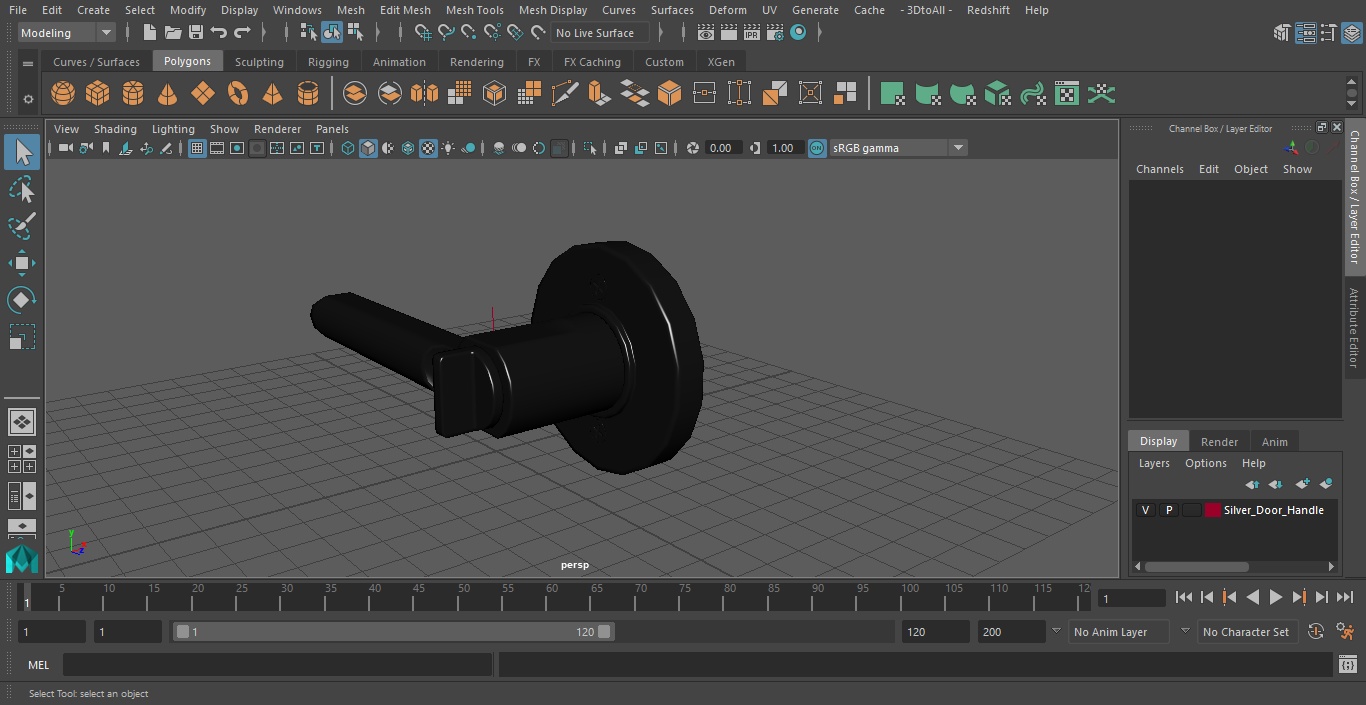Create a polygon pyramid from the shelf

[273, 94]
